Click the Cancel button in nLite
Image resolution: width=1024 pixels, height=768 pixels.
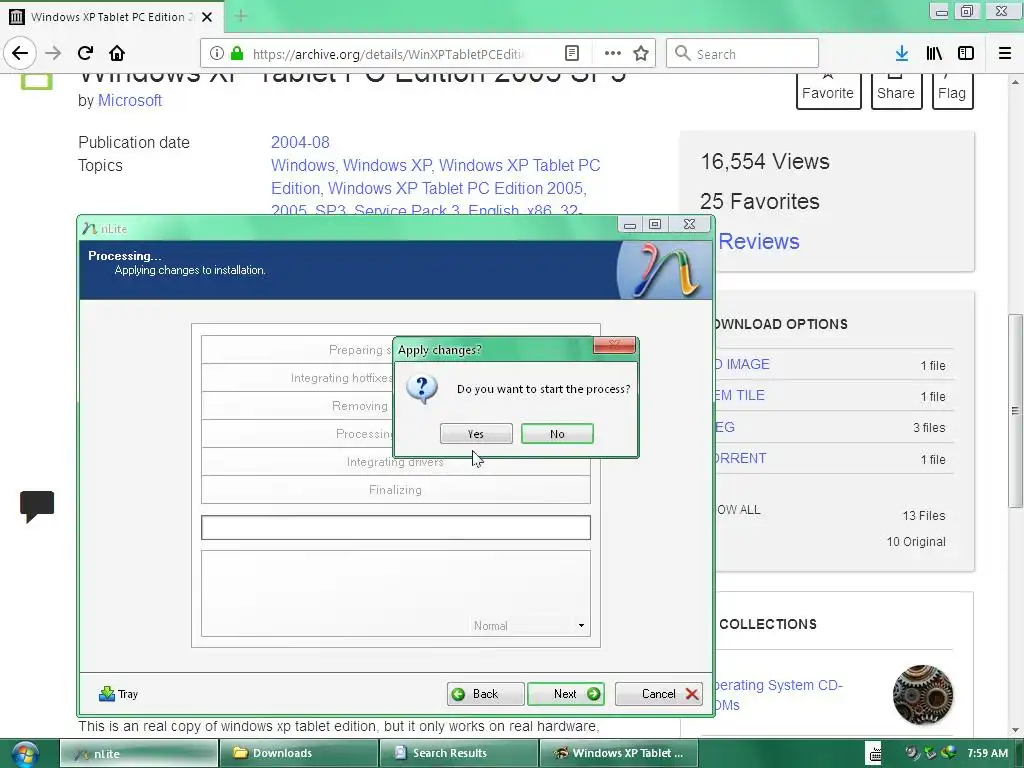point(659,694)
